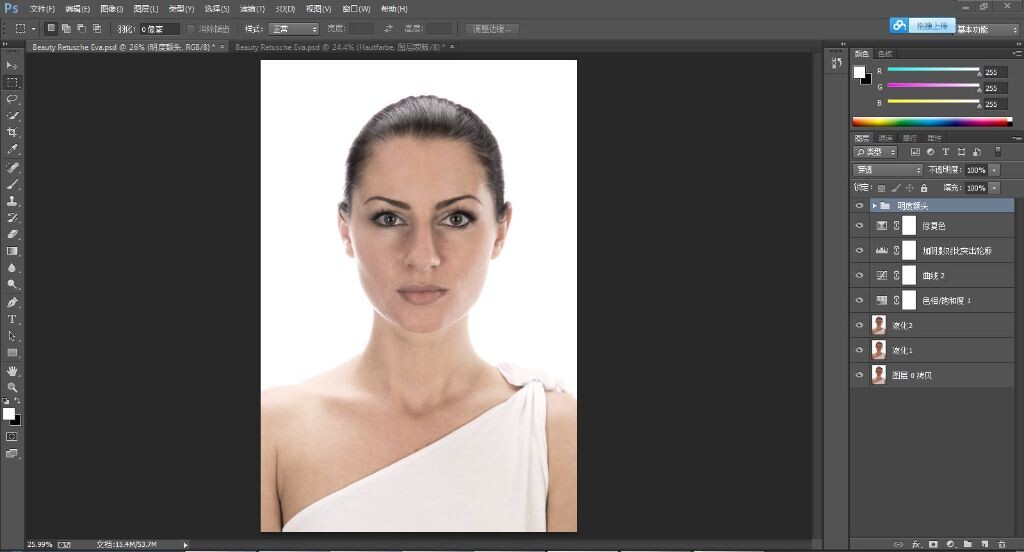Screen dimensions: 1024x552
Task: Open the 选择(S) menu
Action: 216,9
